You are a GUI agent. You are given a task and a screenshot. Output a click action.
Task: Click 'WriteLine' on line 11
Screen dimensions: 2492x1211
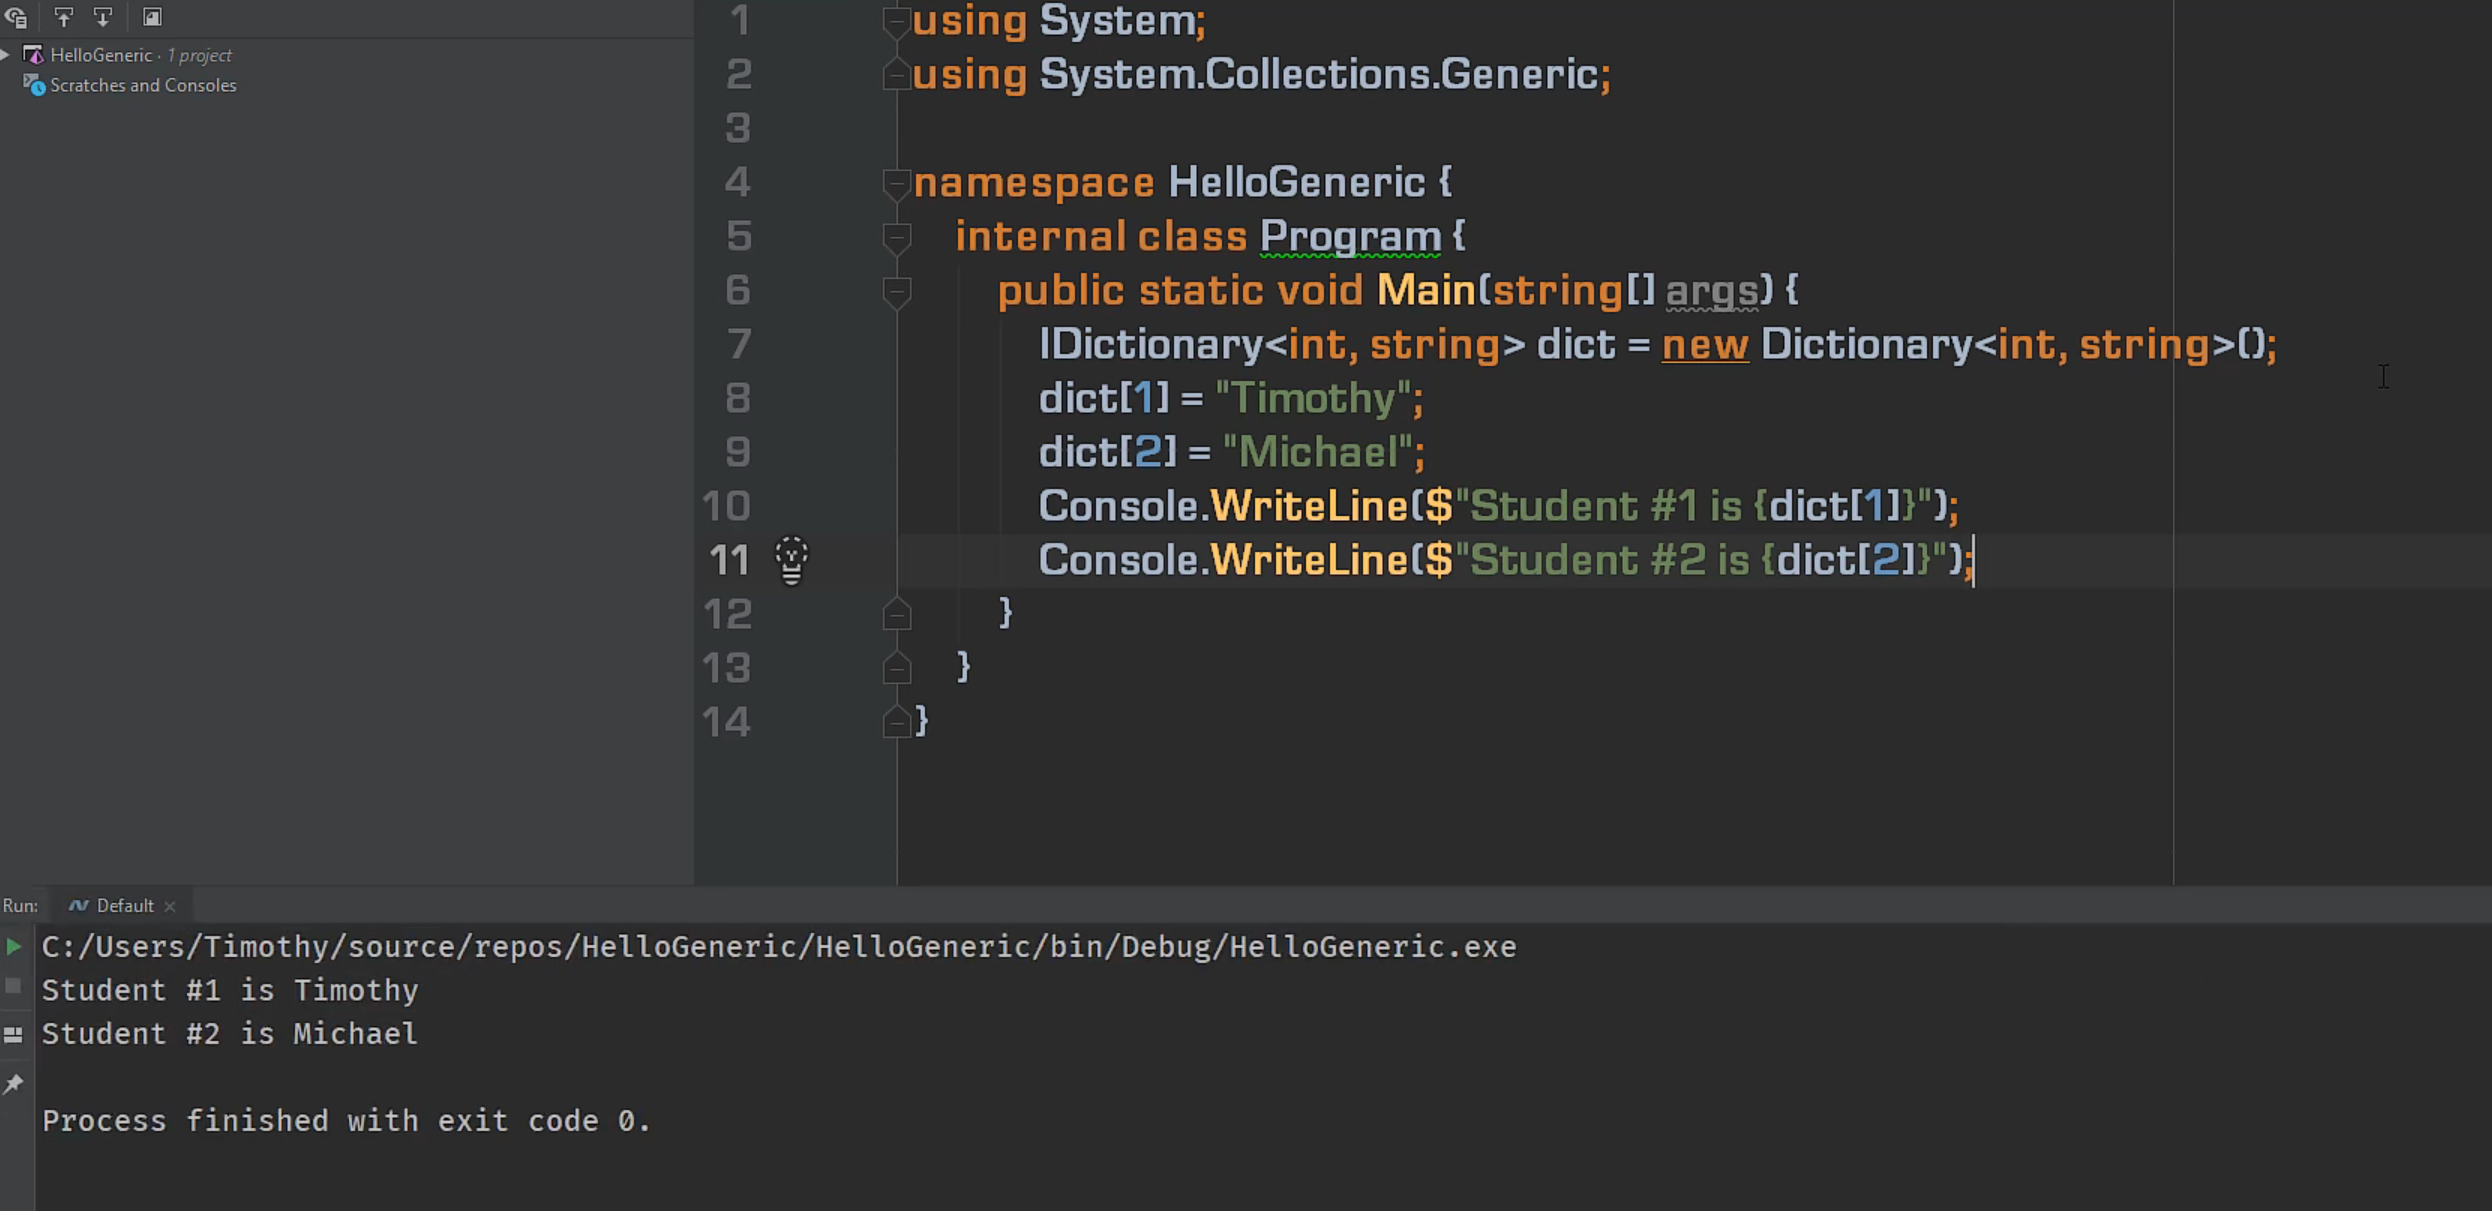coord(1310,560)
